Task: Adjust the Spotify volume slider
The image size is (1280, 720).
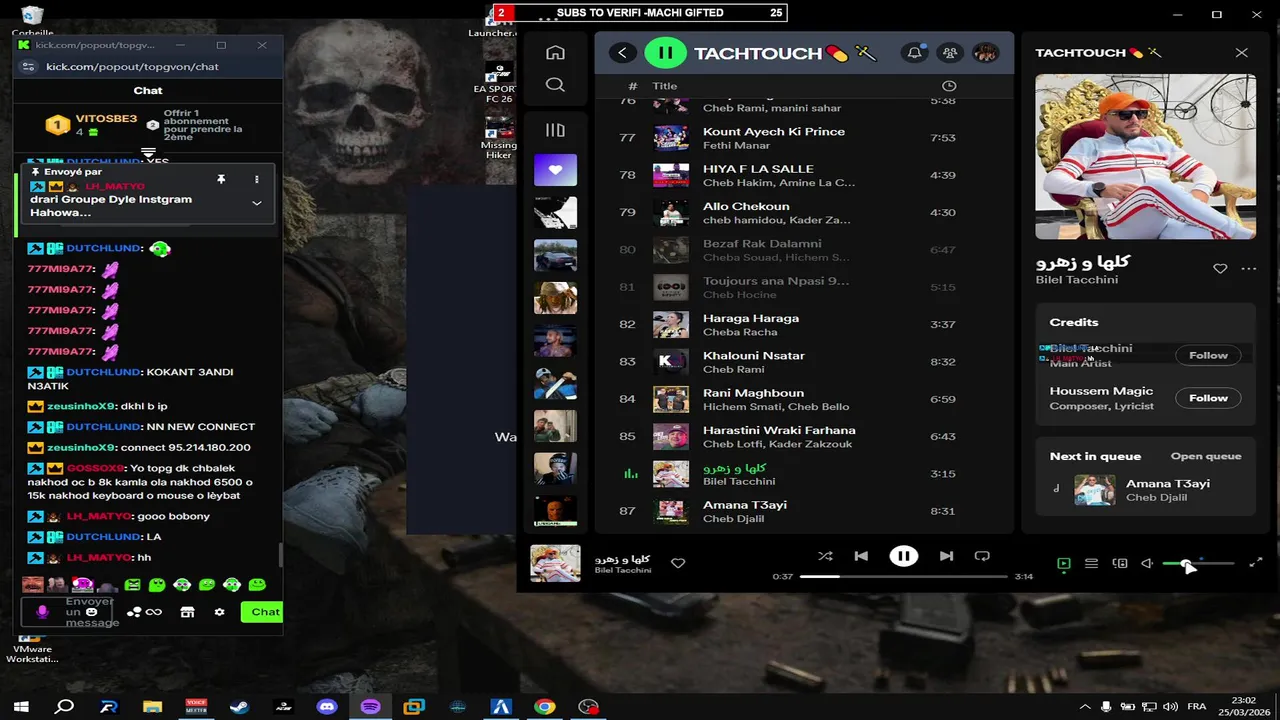Action: tap(1198, 564)
